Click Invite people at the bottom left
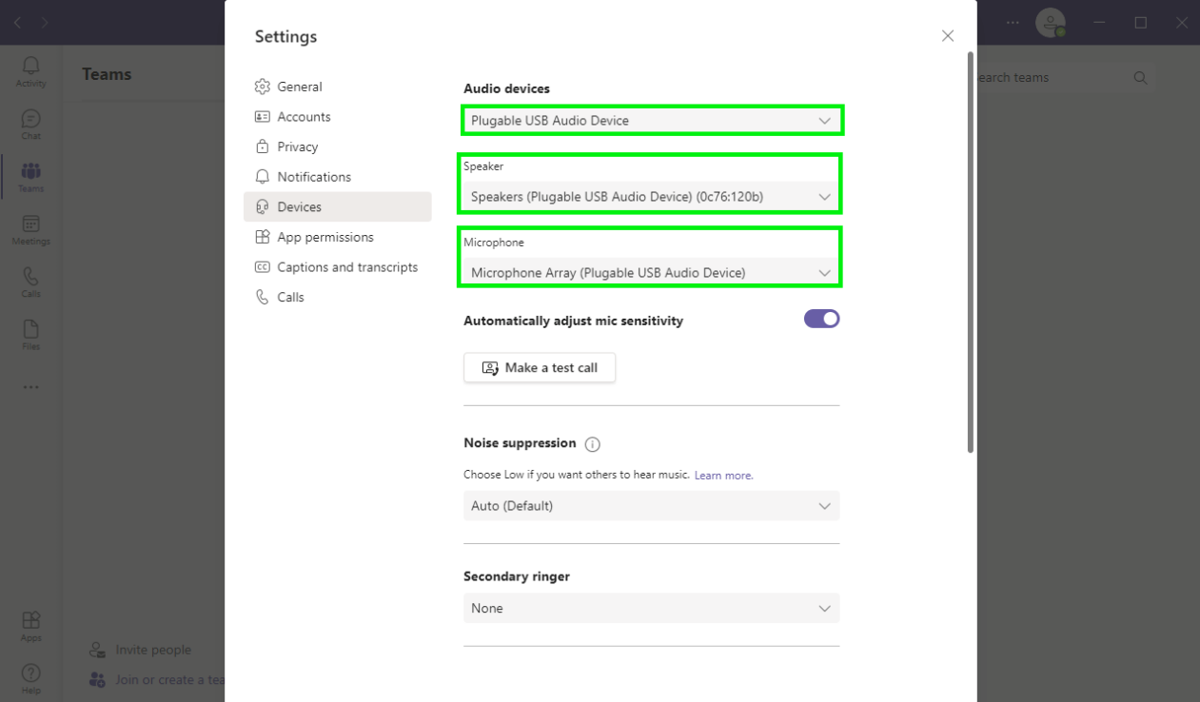The image size is (1200, 702). coord(152,649)
